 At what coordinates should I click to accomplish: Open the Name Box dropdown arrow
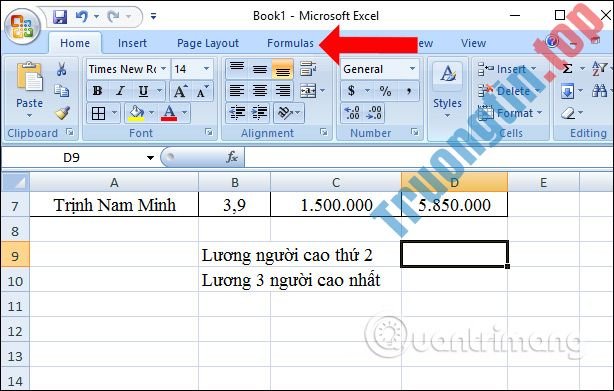pos(150,158)
